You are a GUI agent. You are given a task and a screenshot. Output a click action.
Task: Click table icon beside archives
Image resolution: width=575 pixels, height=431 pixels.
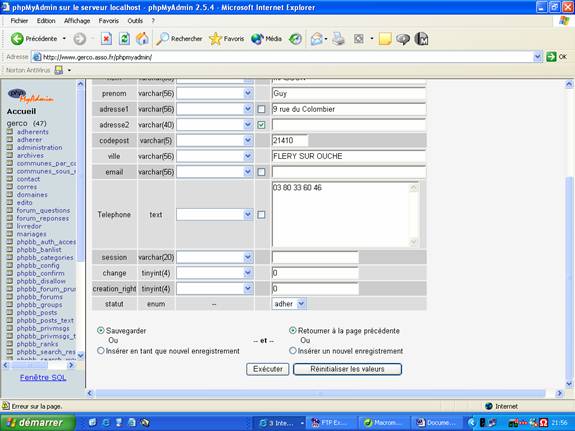[x=10, y=155]
